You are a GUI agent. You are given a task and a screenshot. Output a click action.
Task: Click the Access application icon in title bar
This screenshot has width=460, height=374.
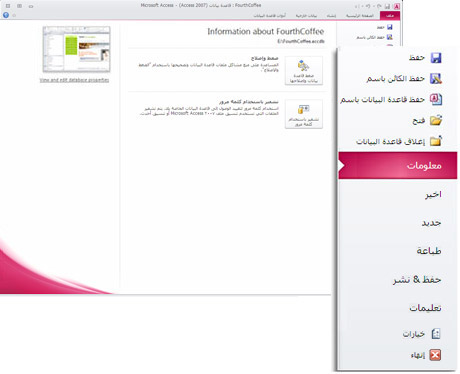pos(397,6)
